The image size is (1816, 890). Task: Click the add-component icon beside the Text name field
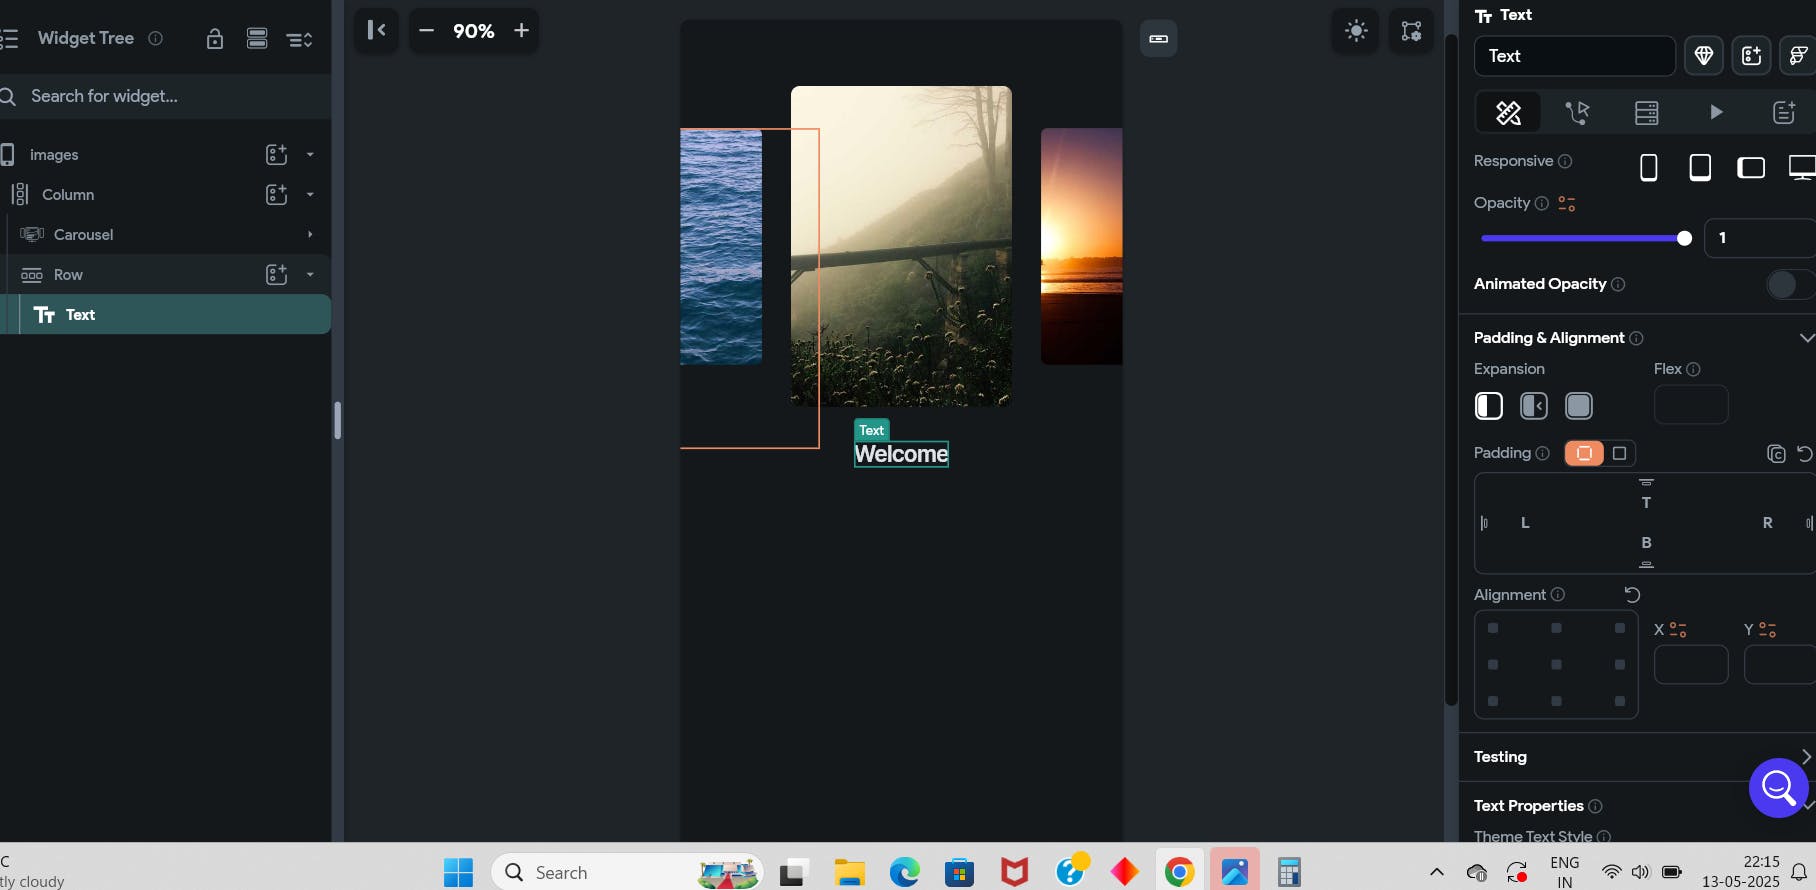1752,56
